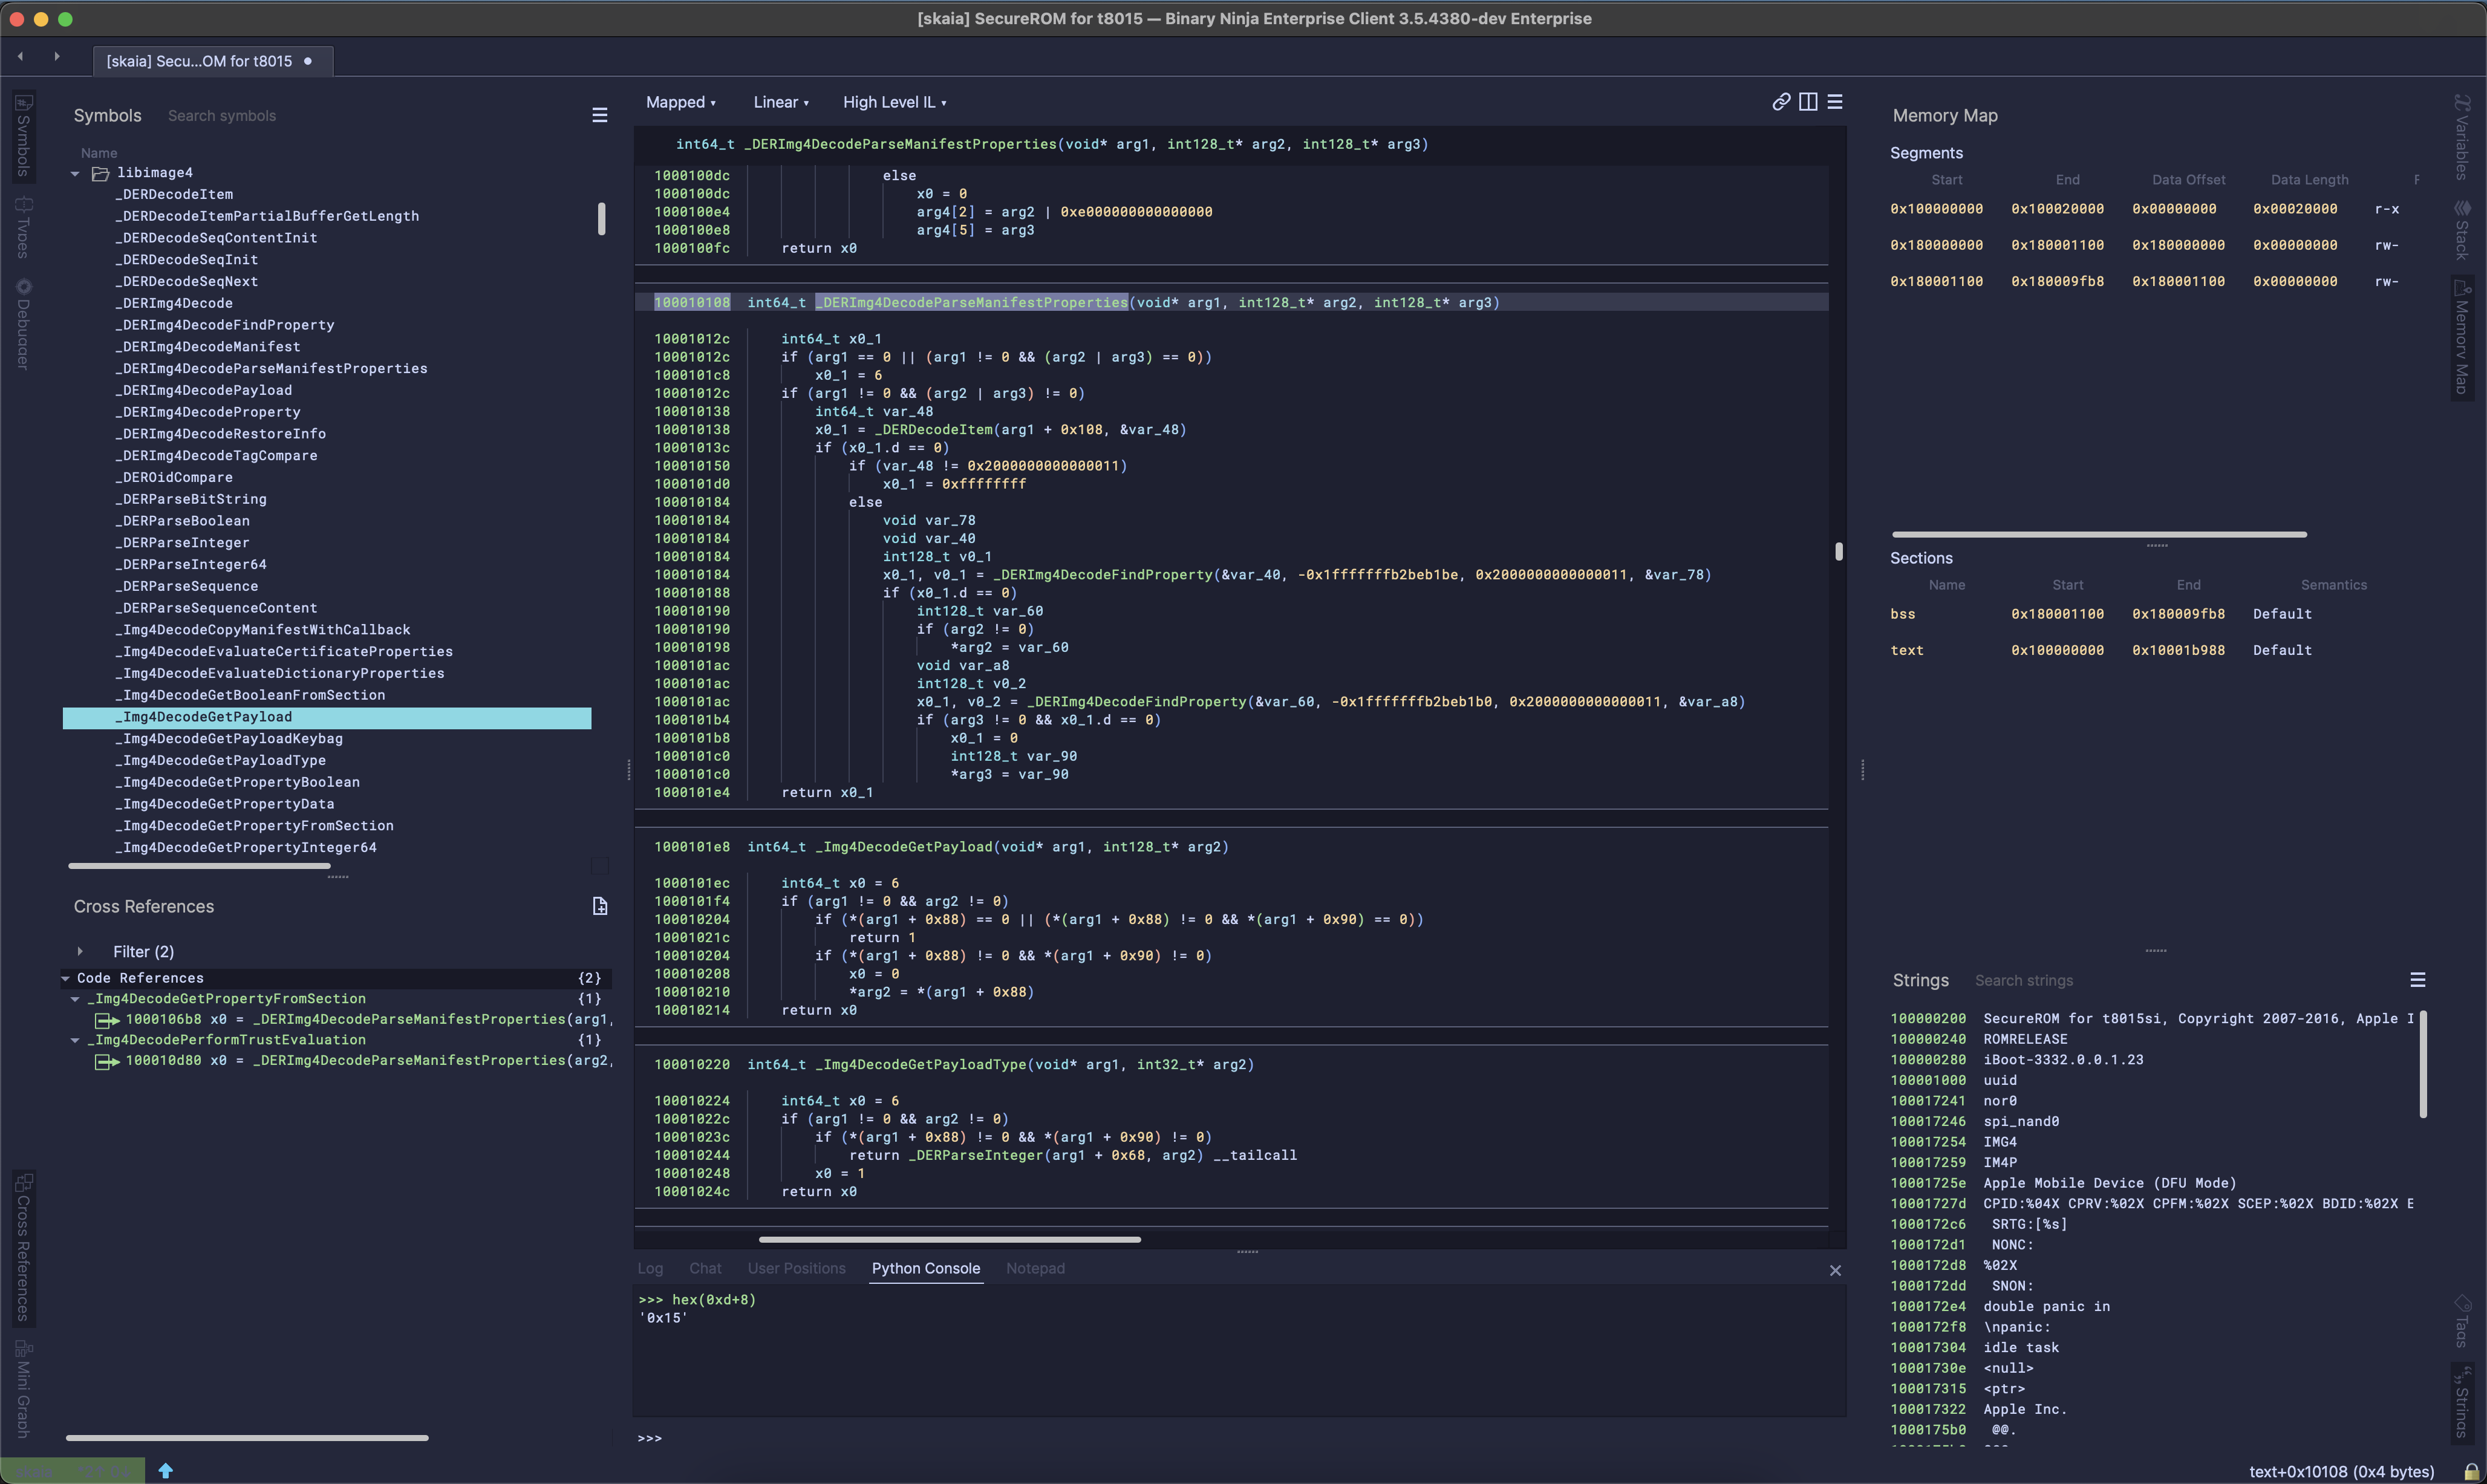This screenshot has height=1484, width=2487.
Task: Collapse the Code References group
Action: tap(66, 979)
